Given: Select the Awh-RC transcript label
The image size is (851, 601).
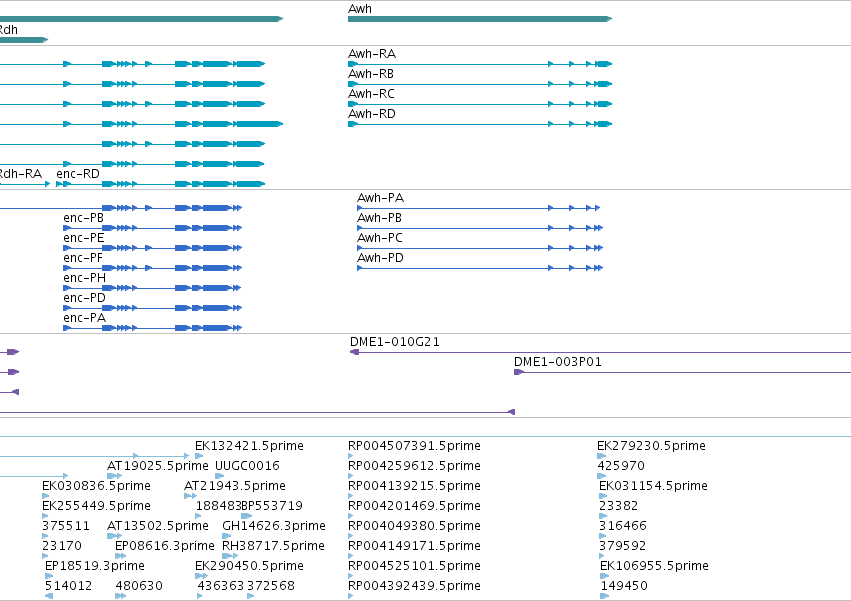Looking at the screenshot, I should click(x=371, y=94).
